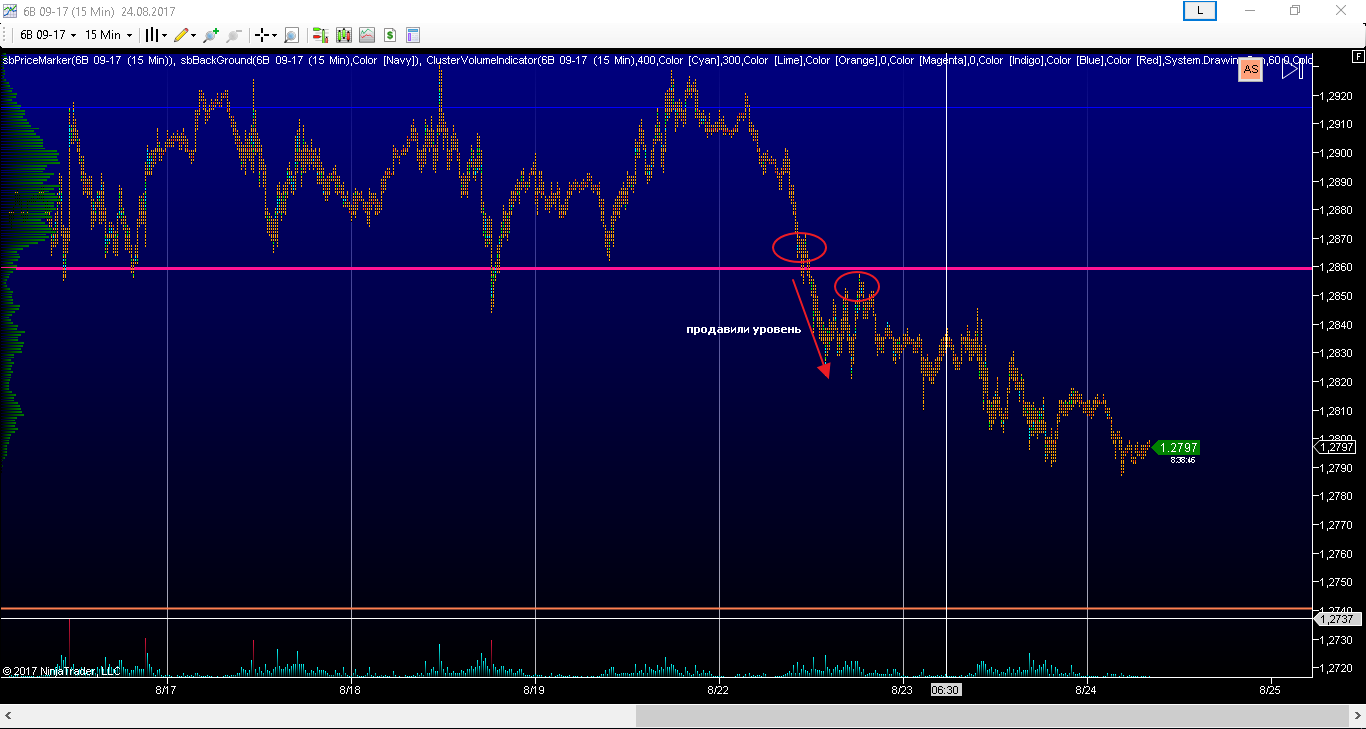1366x729 pixels.
Task: Click the 8/22 date label
Action: tap(718, 690)
